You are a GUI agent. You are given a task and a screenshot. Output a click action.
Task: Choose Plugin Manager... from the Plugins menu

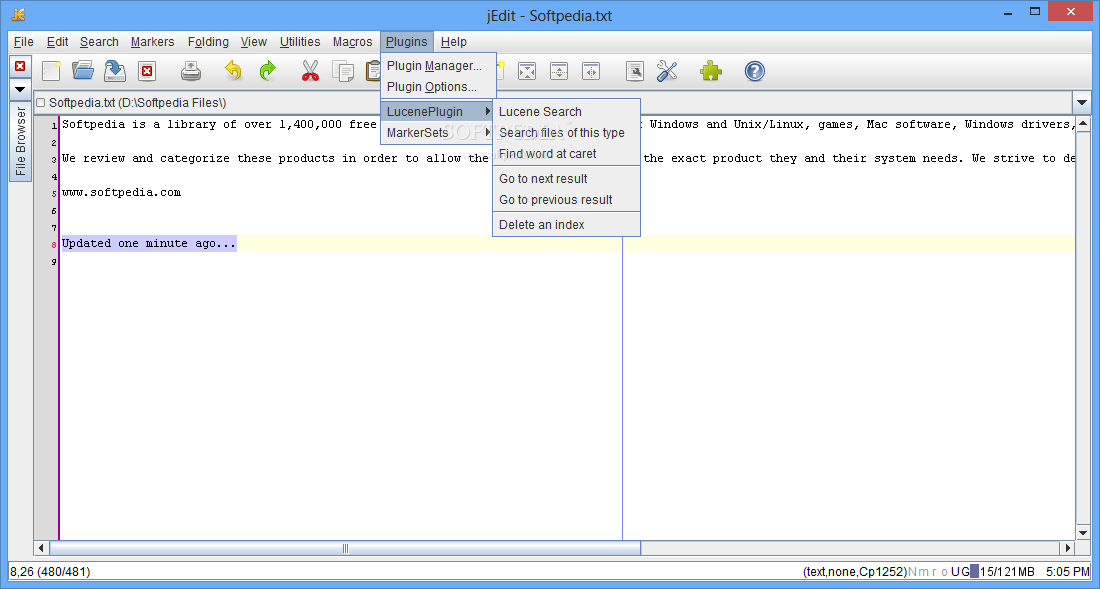(438, 66)
